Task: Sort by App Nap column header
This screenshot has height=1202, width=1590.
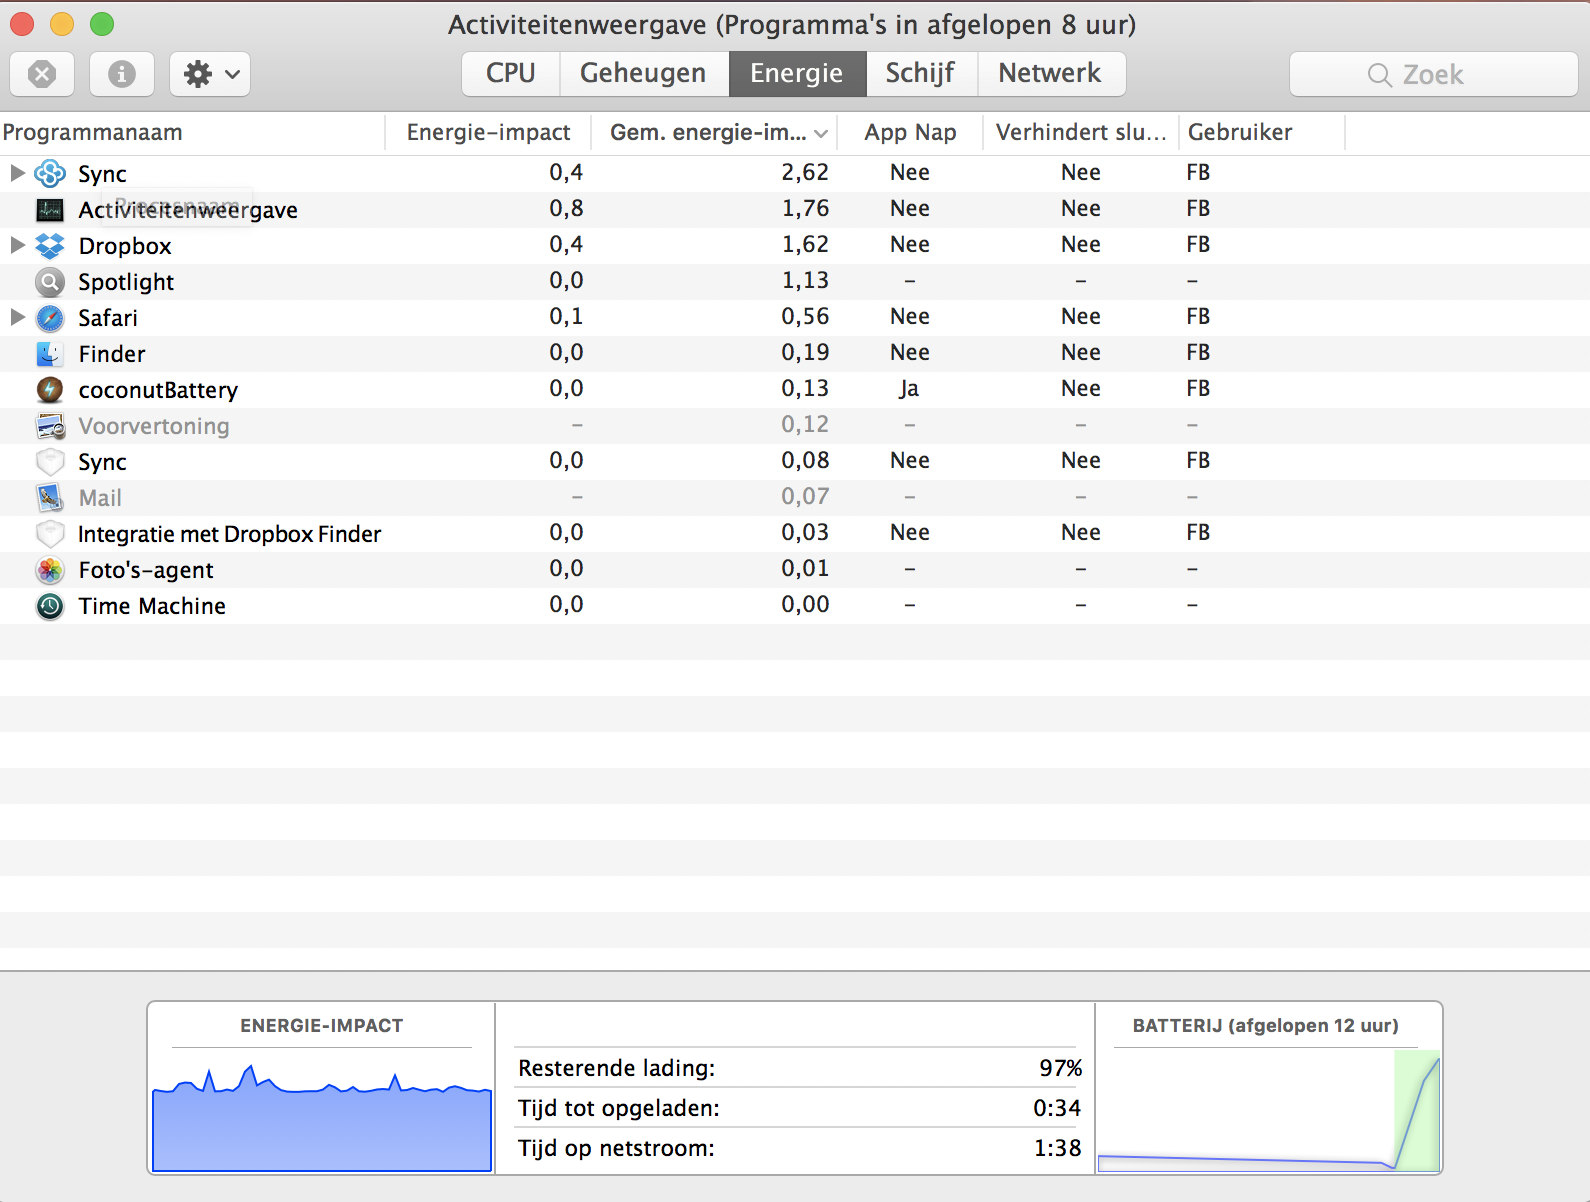Action: tap(910, 133)
